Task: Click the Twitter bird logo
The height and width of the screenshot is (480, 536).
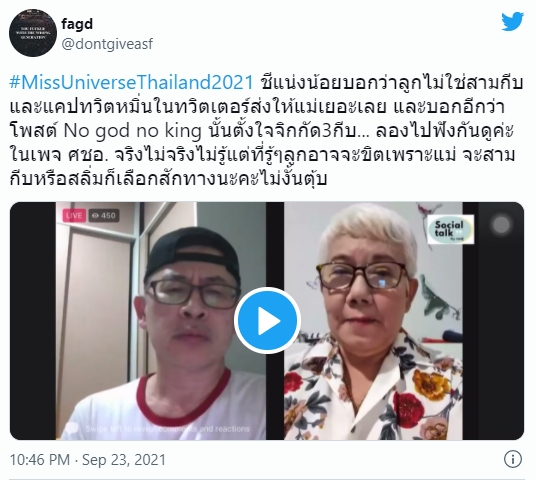Action: (512, 21)
